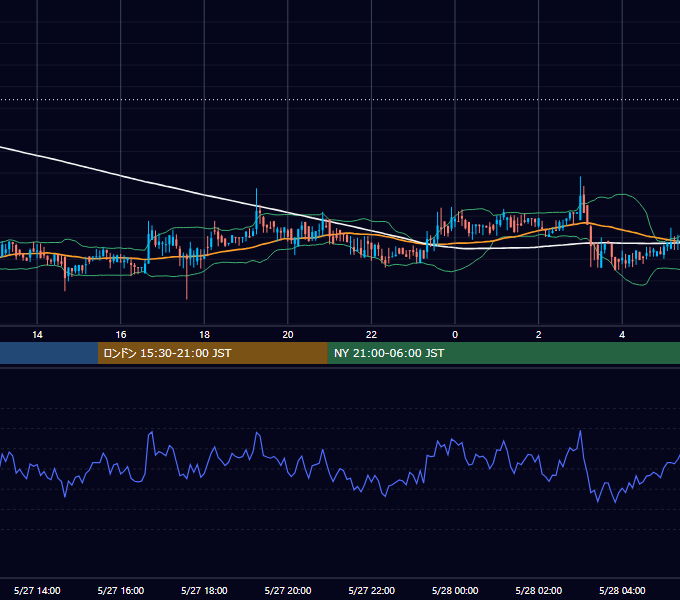Image resolution: width=680 pixels, height=600 pixels.
Task: Click the blue session bar before London
Action: [49, 353]
